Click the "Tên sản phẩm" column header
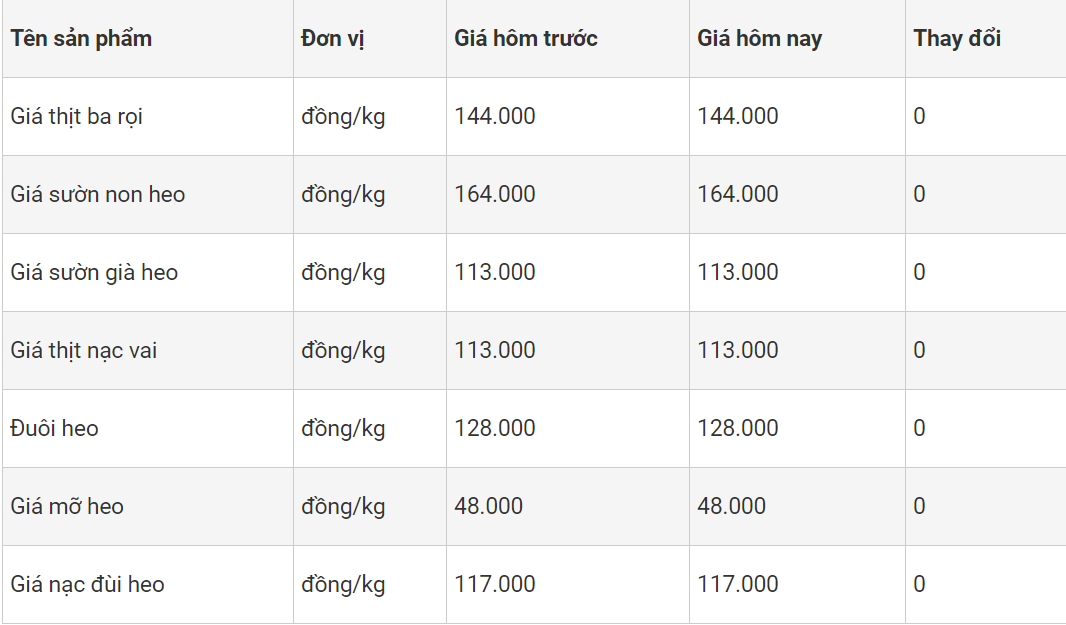This screenshot has height=625, width=1066. (x=81, y=39)
